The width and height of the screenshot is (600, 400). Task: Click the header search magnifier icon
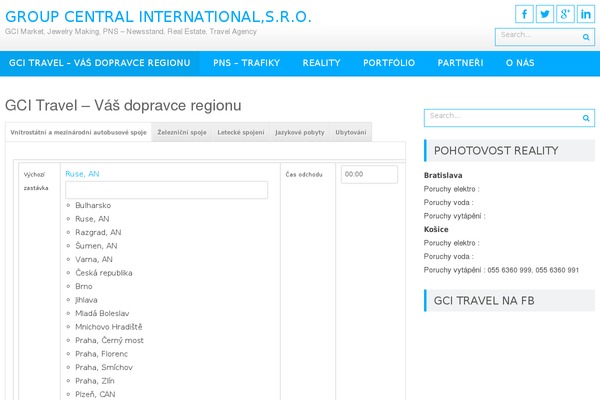point(586,37)
